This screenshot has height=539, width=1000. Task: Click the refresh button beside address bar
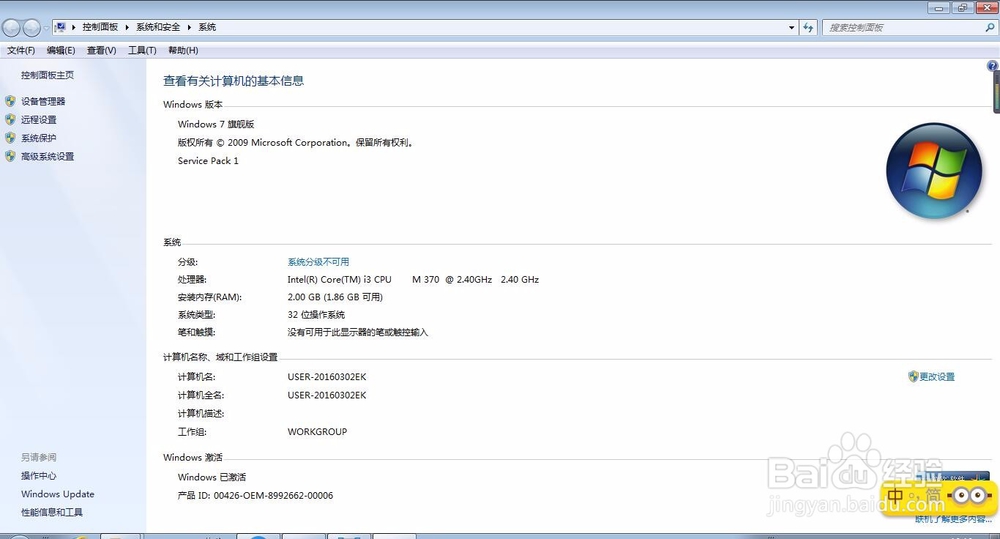click(808, 27)
